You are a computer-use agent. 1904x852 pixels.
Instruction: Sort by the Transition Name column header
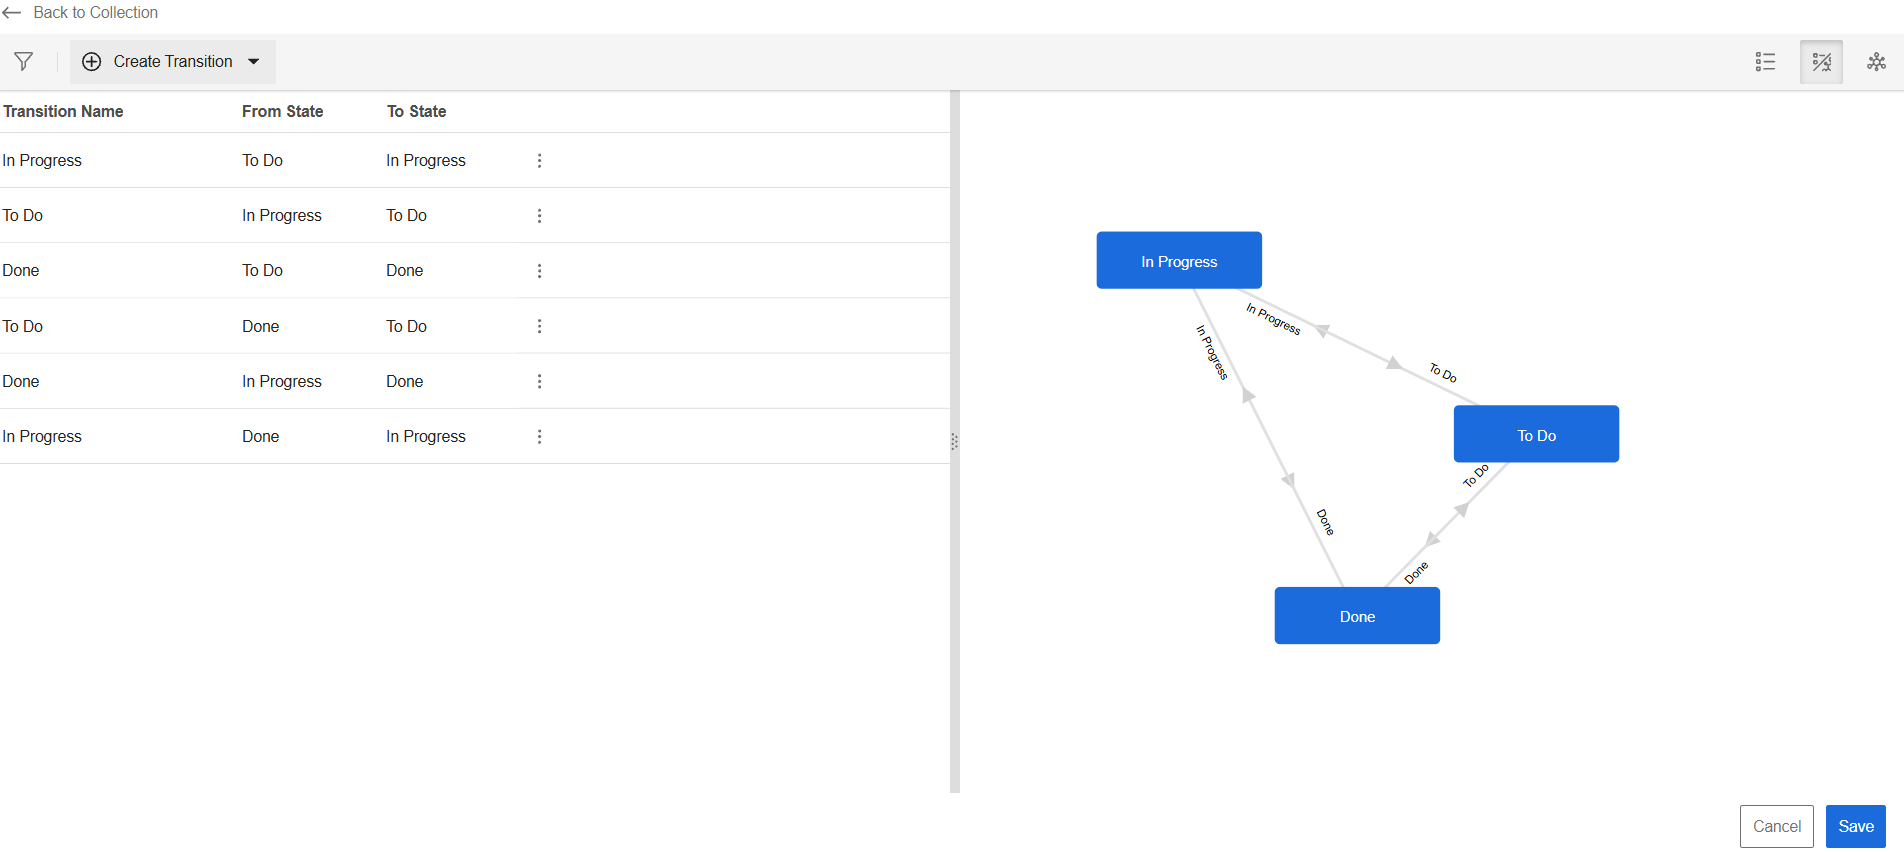pyautogui.click(x=63, y=111)
